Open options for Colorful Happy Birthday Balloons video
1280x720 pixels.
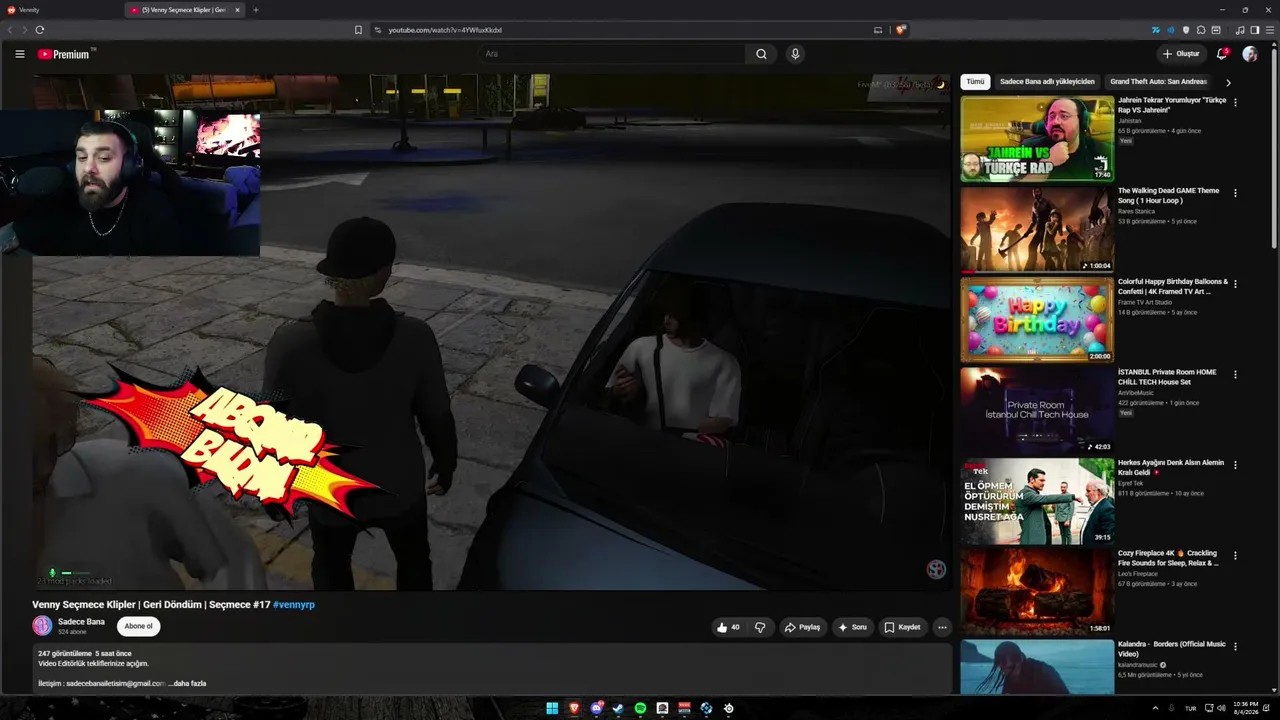(1235, 284)
